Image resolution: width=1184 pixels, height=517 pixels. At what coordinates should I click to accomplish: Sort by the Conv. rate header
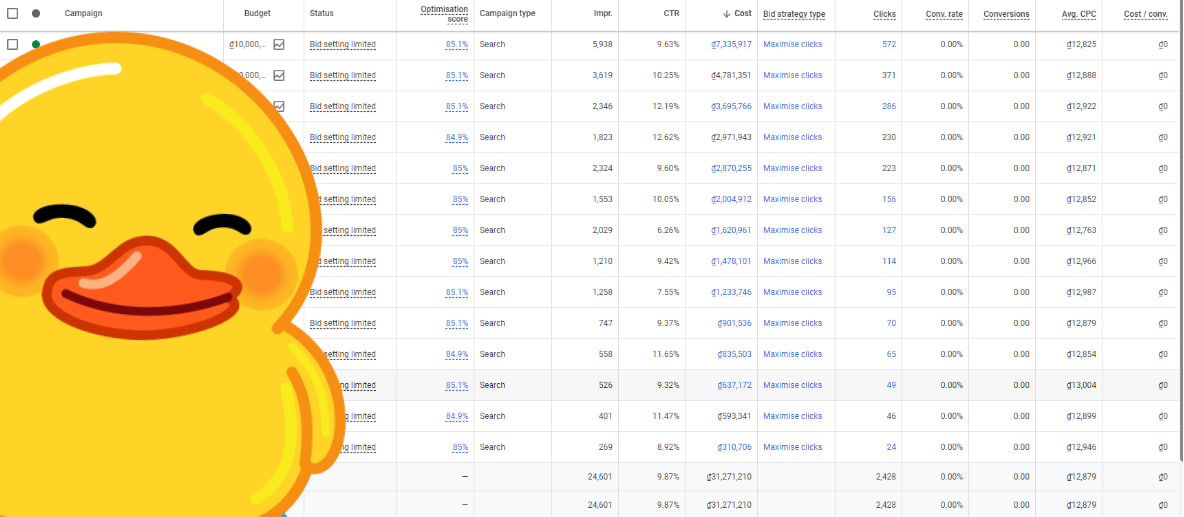944,14
